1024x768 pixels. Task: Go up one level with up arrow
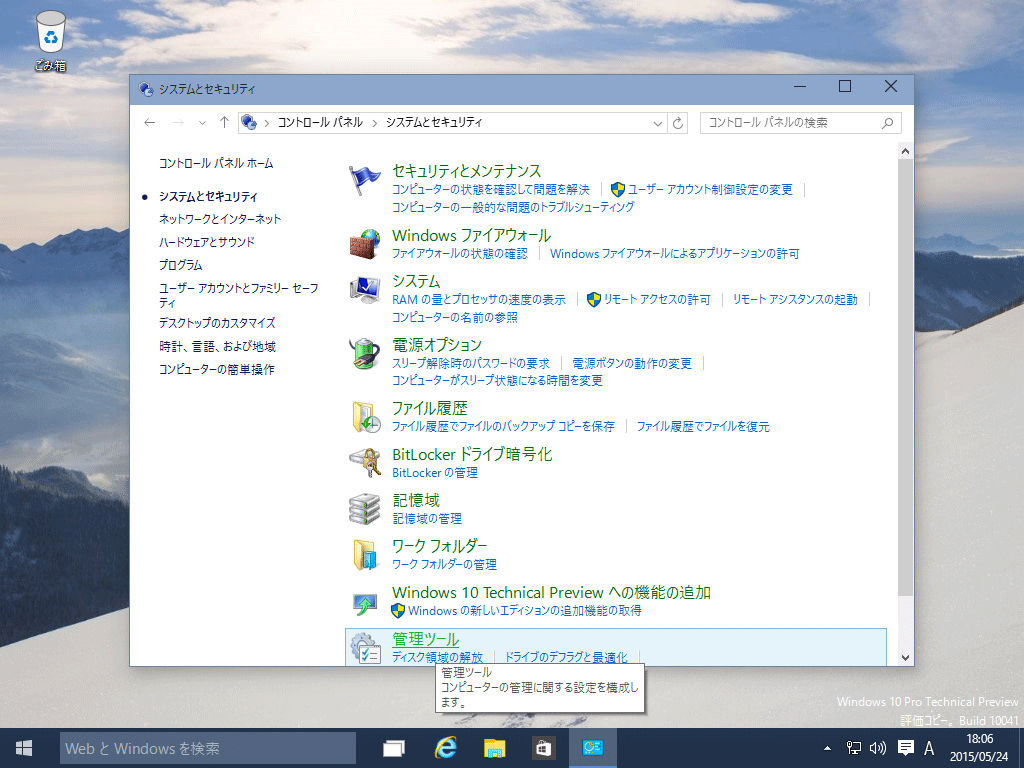[x=224, y=122]
